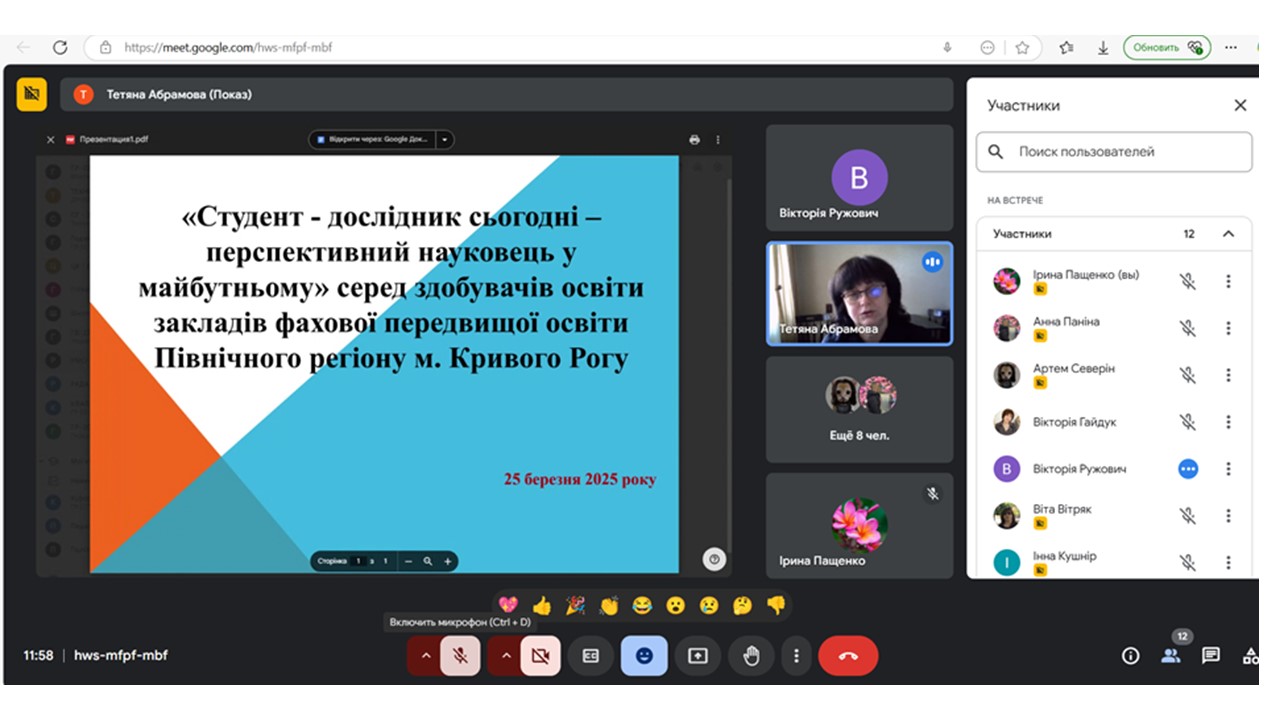The height and width of the screenshot is (720, 1280).
Task: Open more options for Анна Паніна
Action: [1229, 328]
